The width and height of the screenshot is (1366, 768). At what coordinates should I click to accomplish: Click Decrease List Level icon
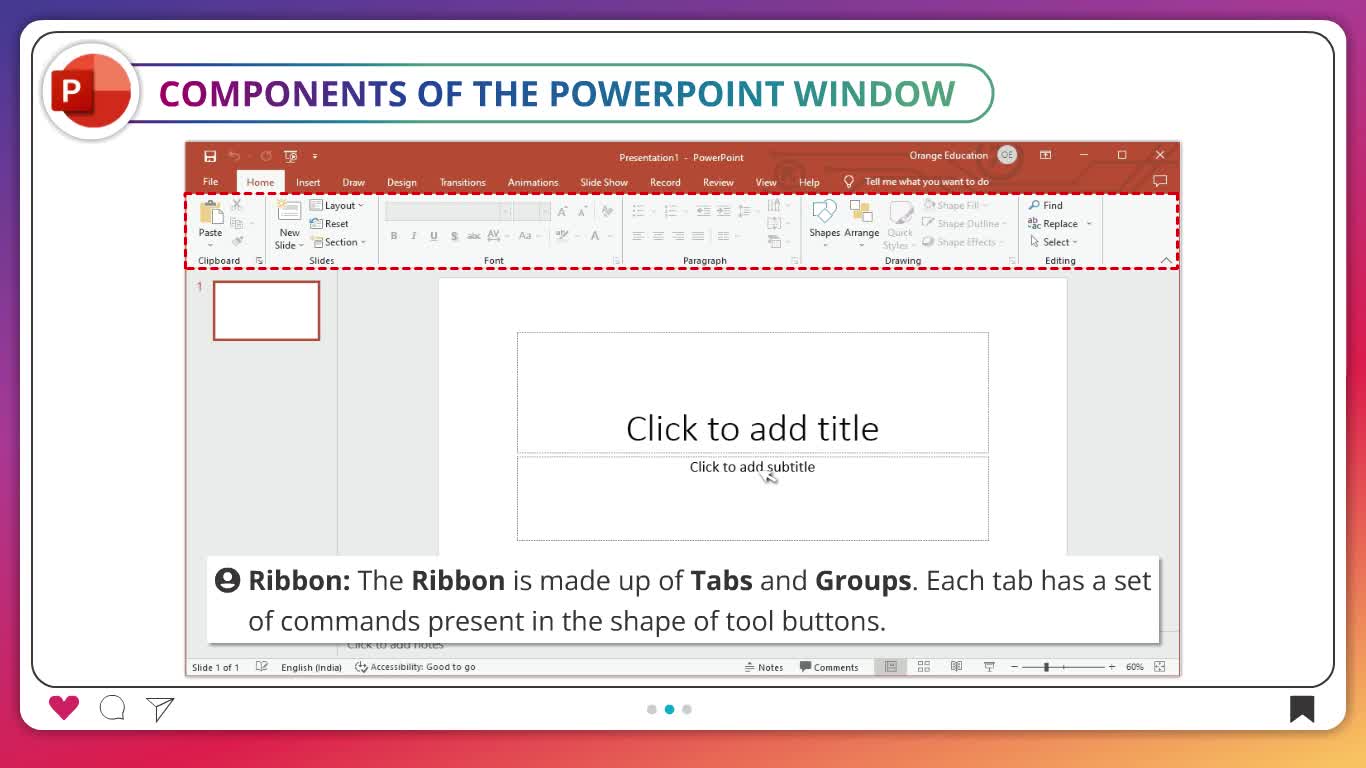click(703, 211)
